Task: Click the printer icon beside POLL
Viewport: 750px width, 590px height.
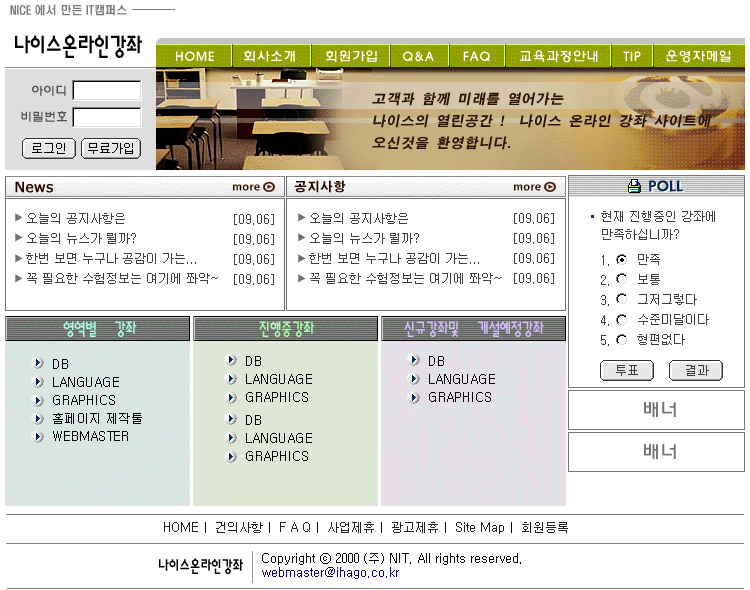Action: coord(634,186)
